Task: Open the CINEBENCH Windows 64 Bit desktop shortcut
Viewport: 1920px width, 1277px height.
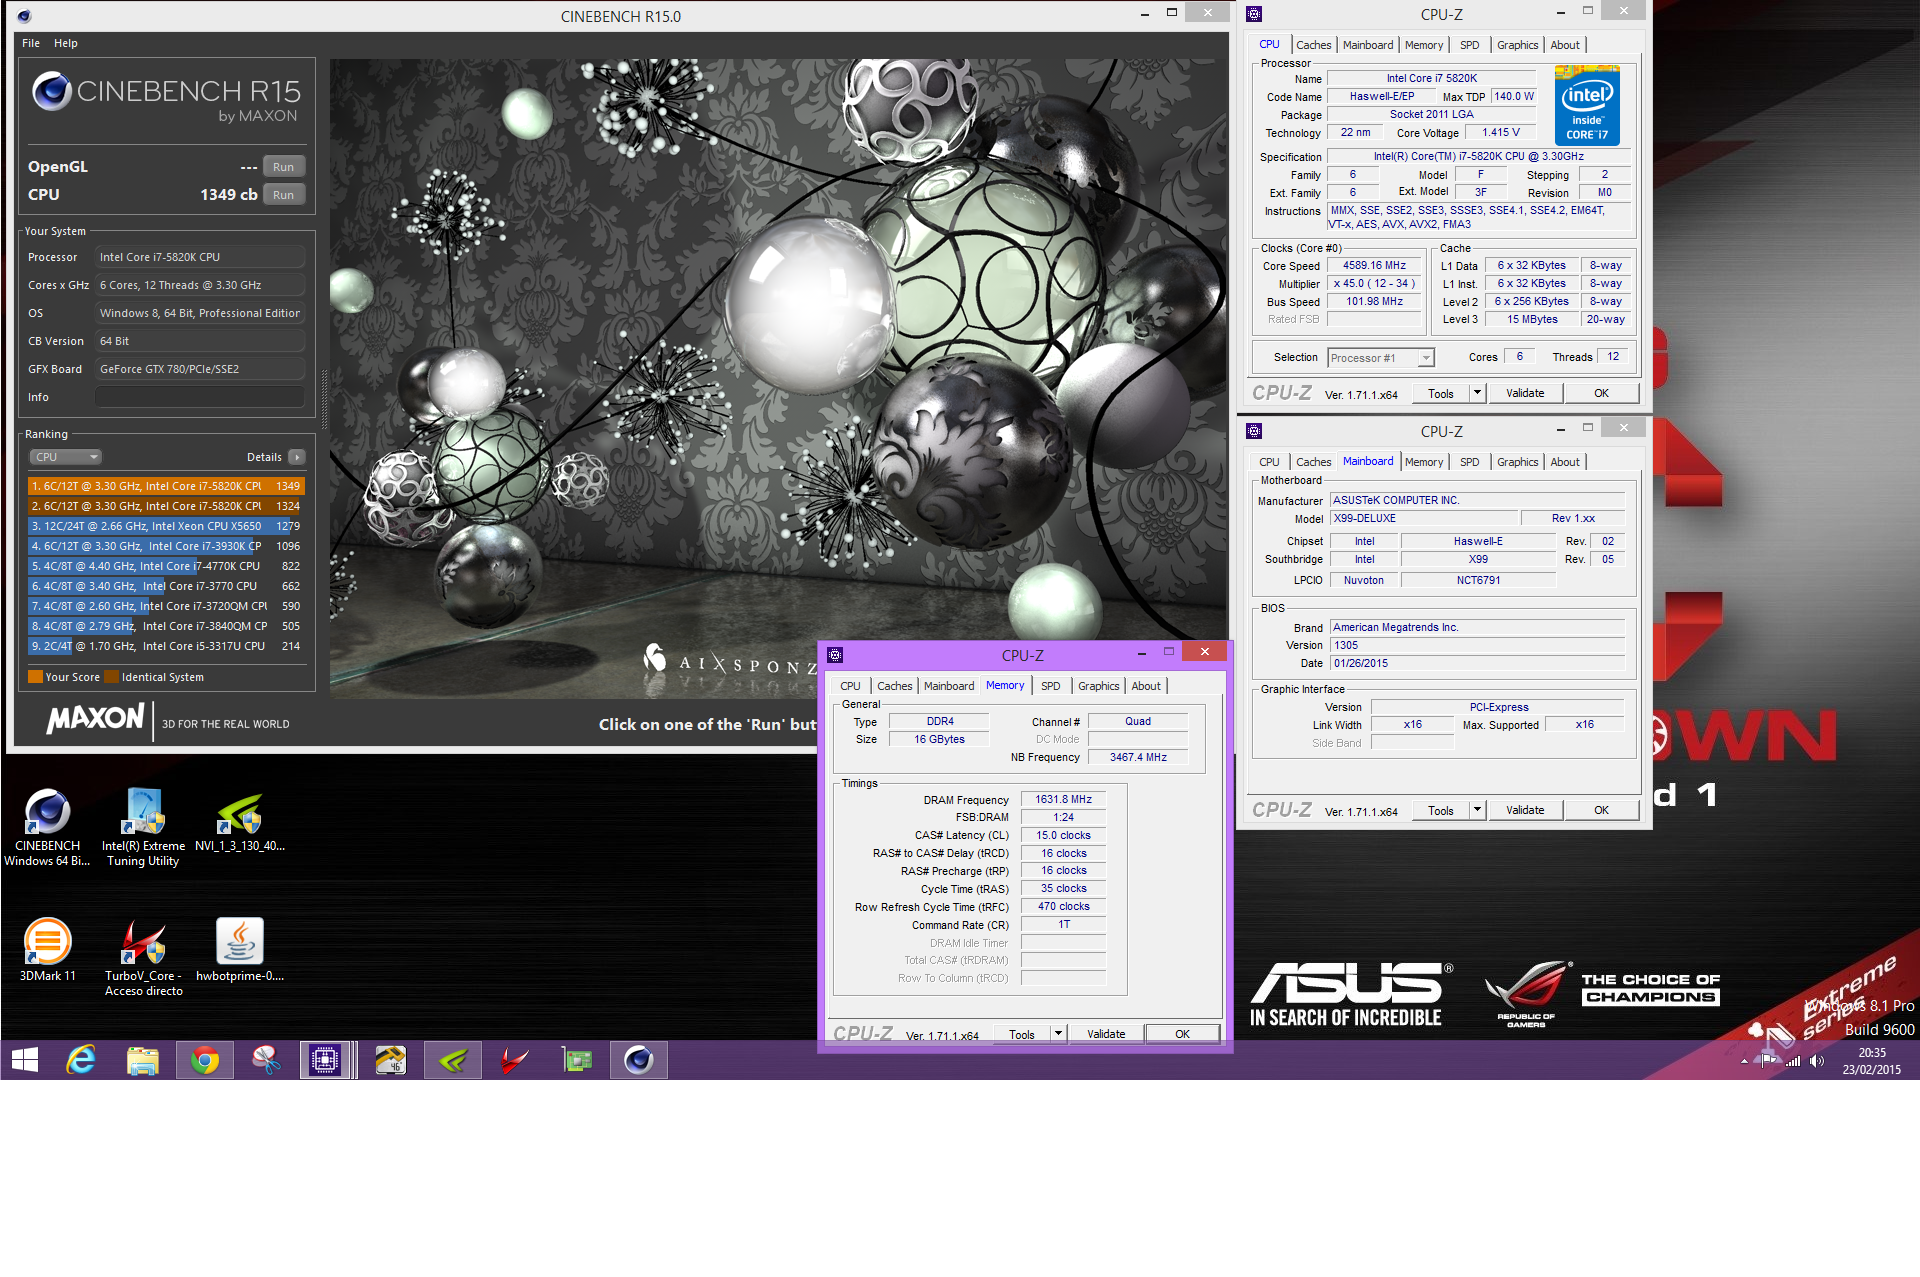Action: pos(47,826)
